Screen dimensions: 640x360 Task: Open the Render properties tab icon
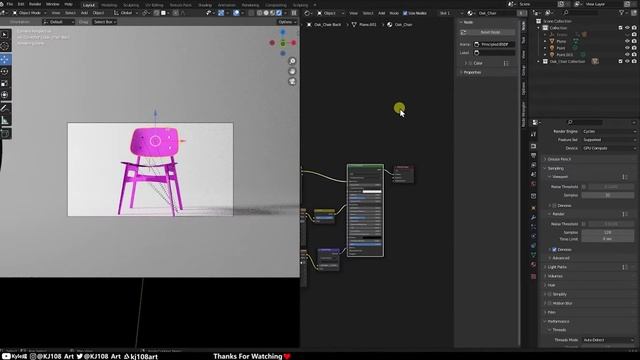click(x=533, y=146)
